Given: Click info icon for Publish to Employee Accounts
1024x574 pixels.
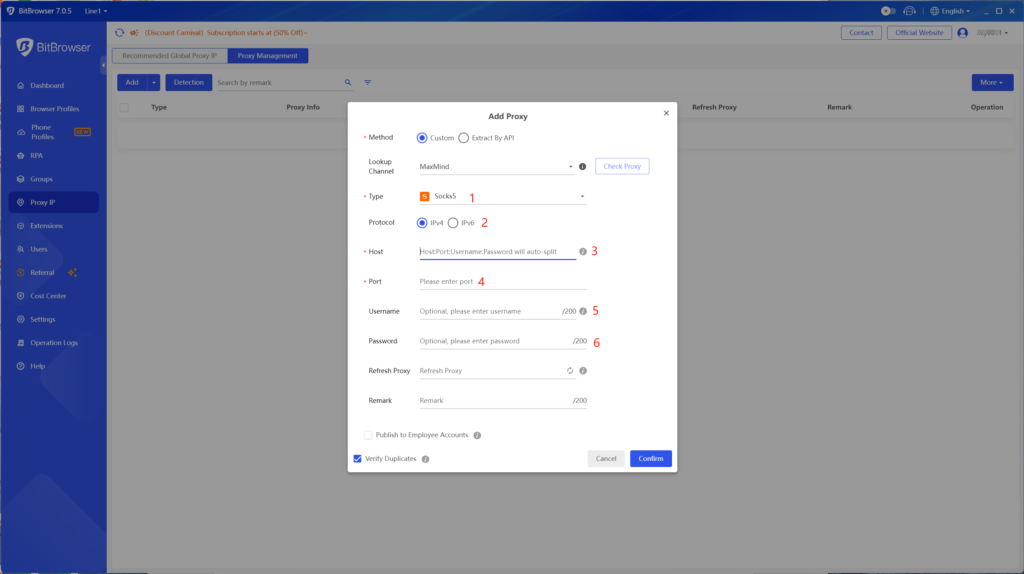Looking at the screenshot, I should coord(477,436).
